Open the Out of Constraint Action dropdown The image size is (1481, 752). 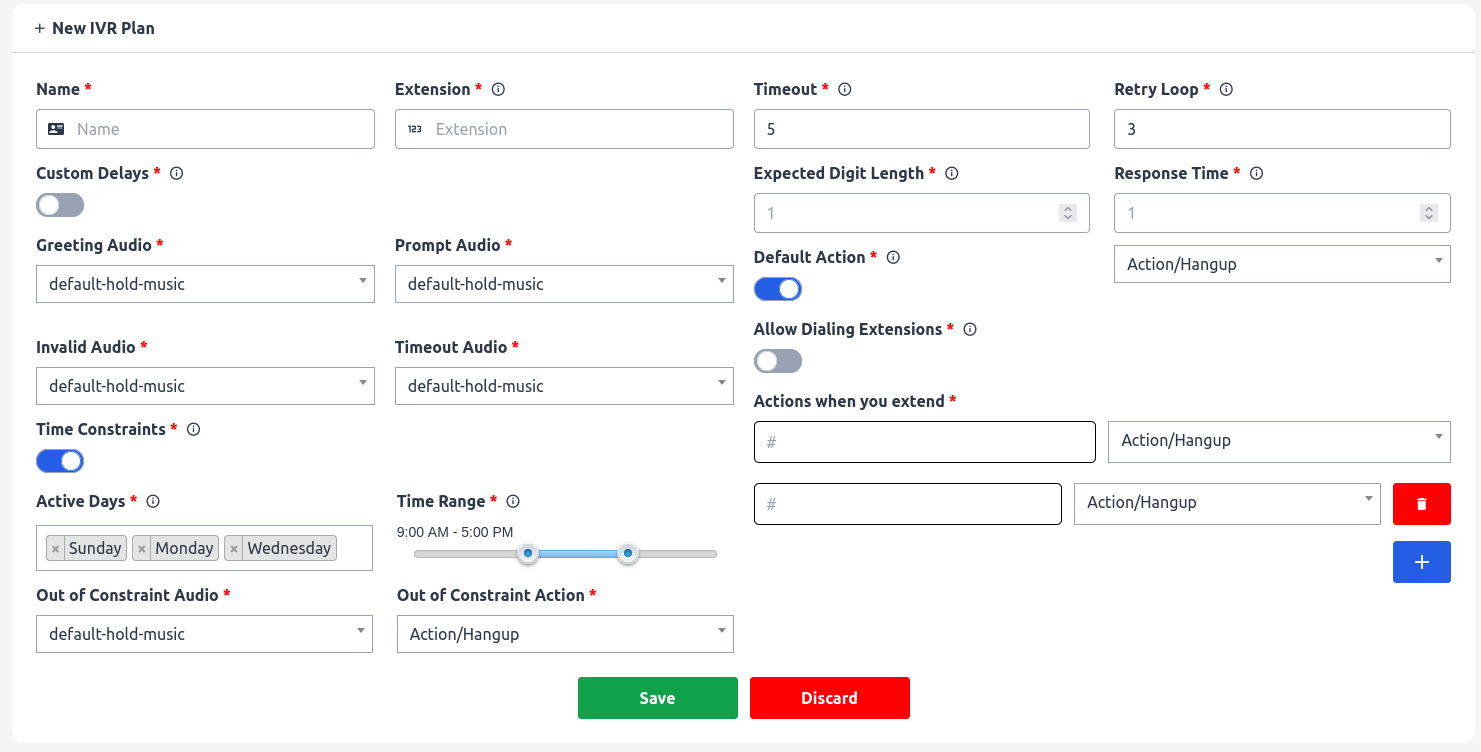pyautogui.click(x=565, y=634)
